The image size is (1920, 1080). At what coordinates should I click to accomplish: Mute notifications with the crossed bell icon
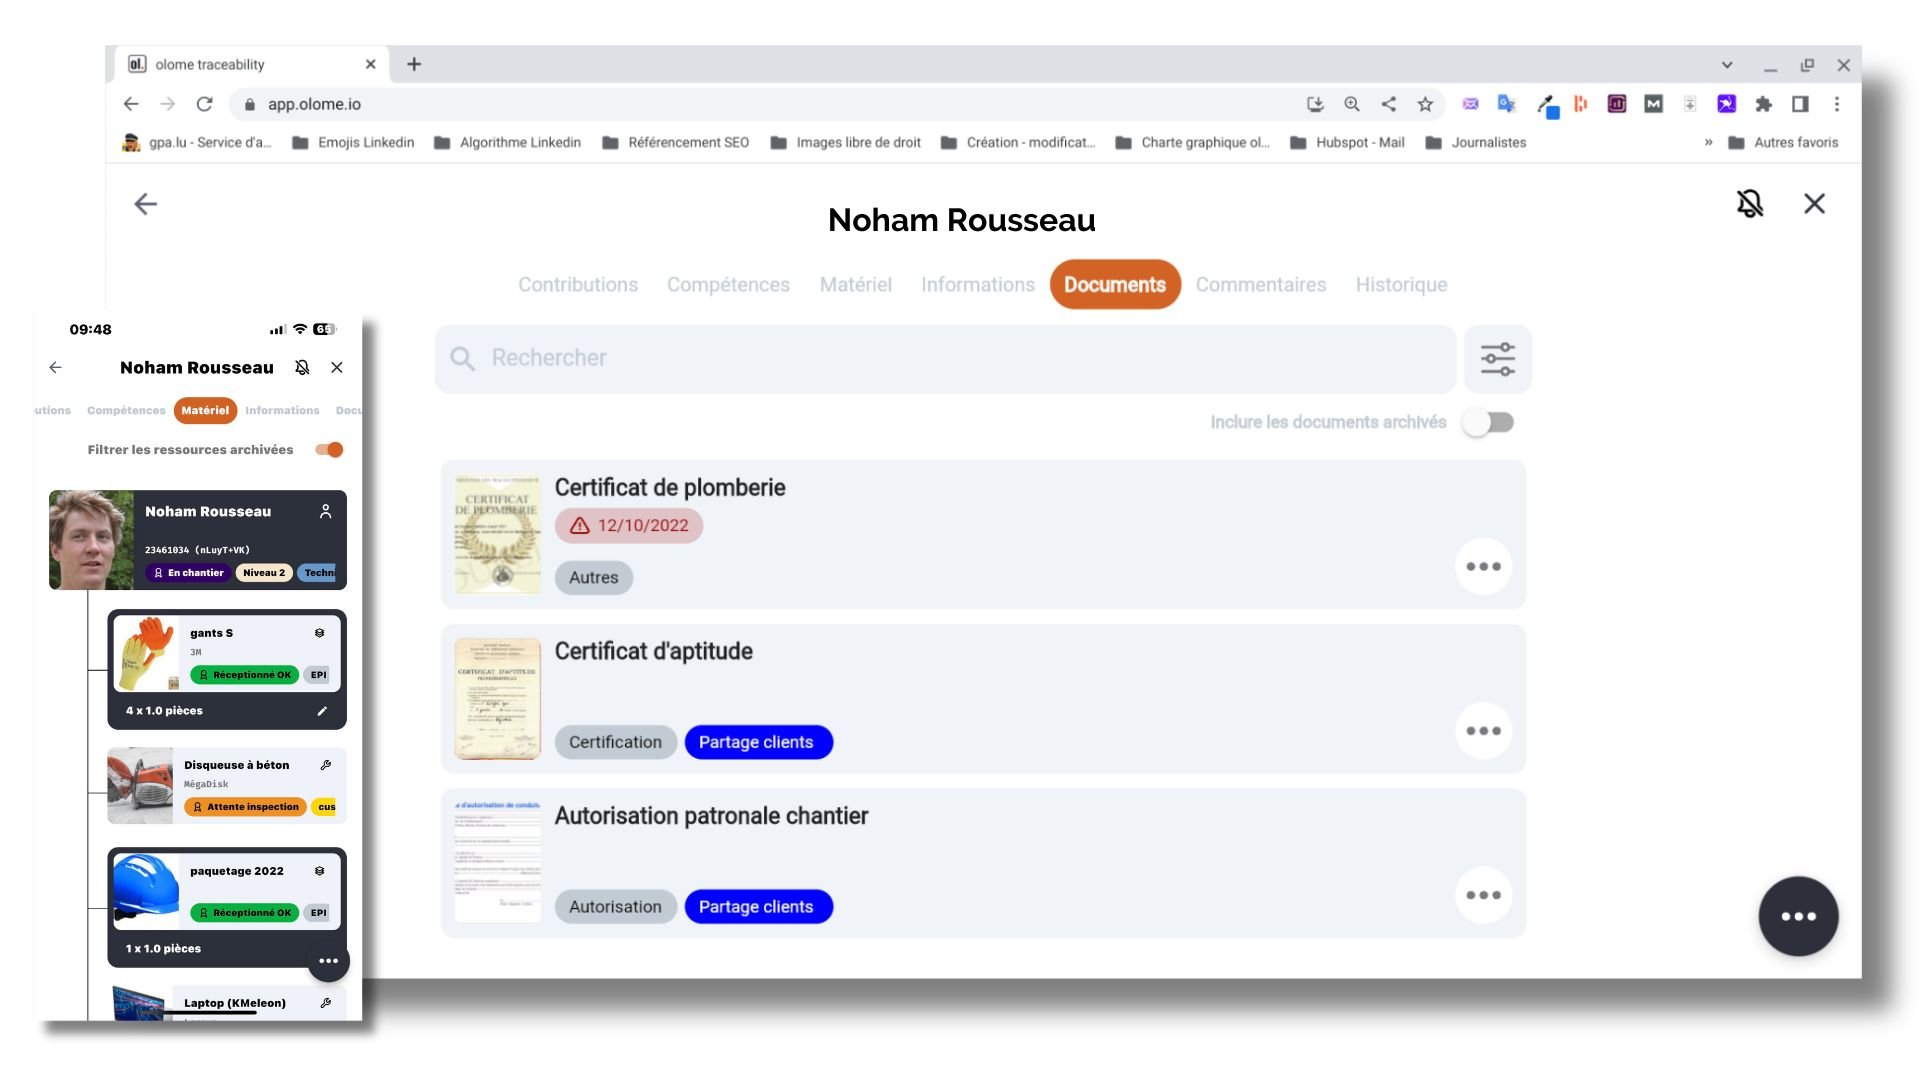click(x=1749, y=204)
